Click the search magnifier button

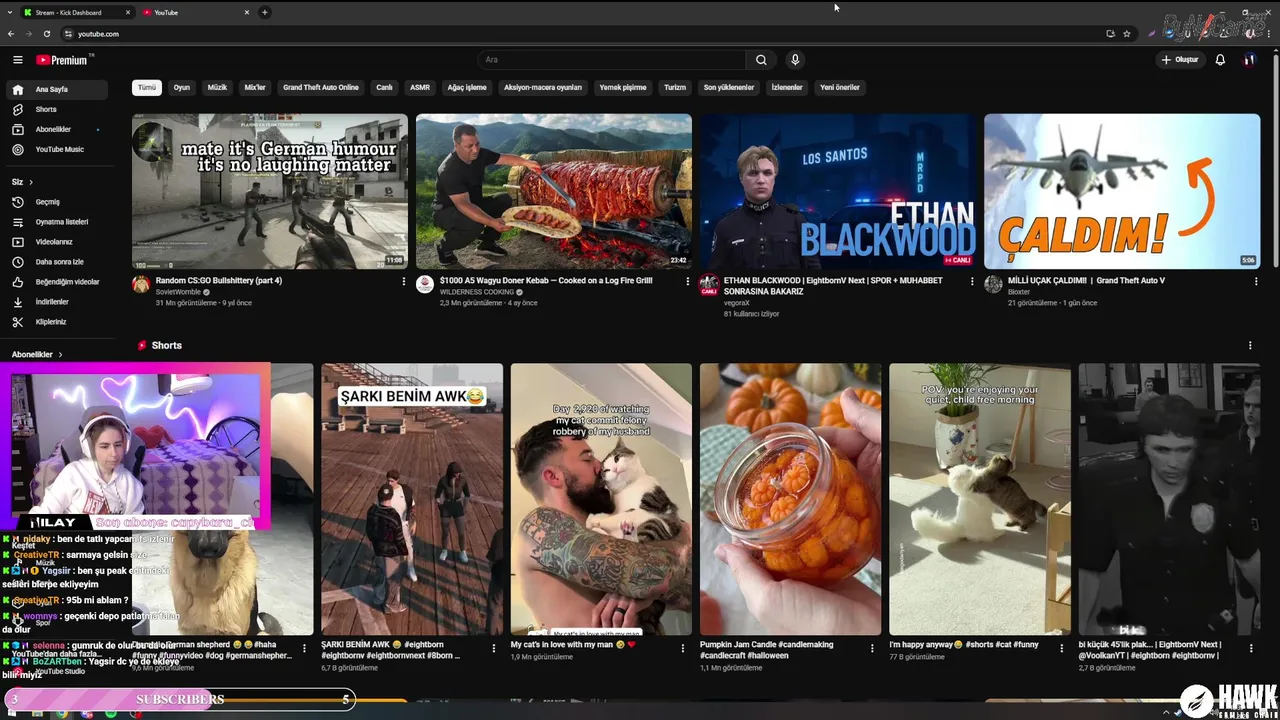tap(761, 60)
